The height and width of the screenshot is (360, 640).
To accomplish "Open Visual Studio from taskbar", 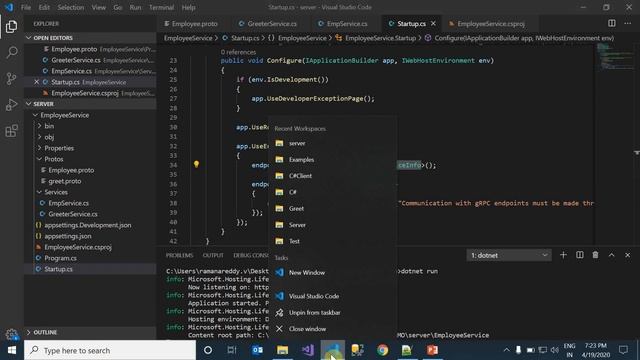I will pos(307,350).
